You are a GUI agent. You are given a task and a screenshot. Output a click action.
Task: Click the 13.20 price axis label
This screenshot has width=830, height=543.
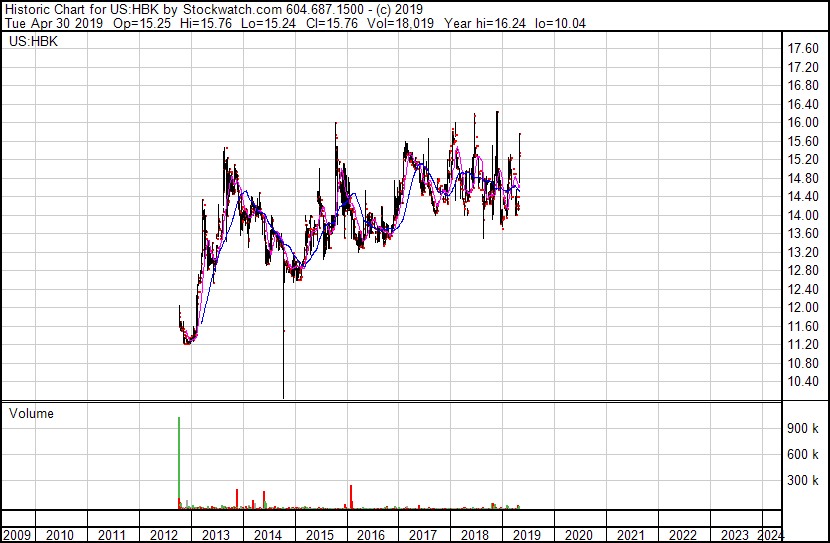click(x=803, y=252)
